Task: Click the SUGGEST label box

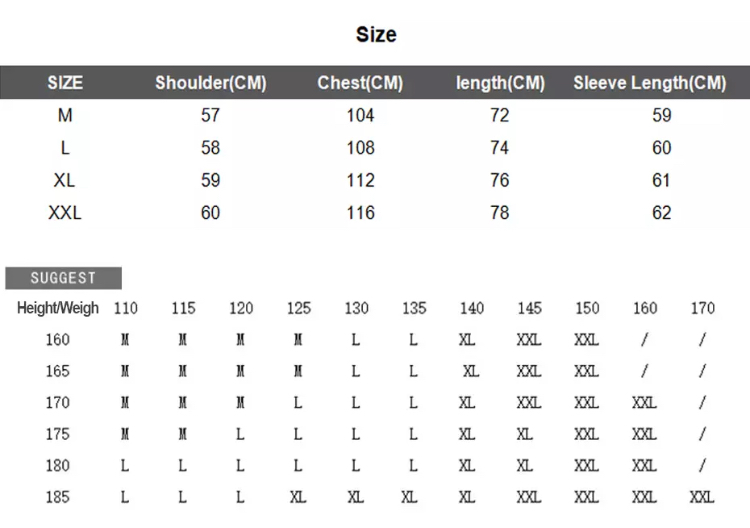Action: coord(64,278)
